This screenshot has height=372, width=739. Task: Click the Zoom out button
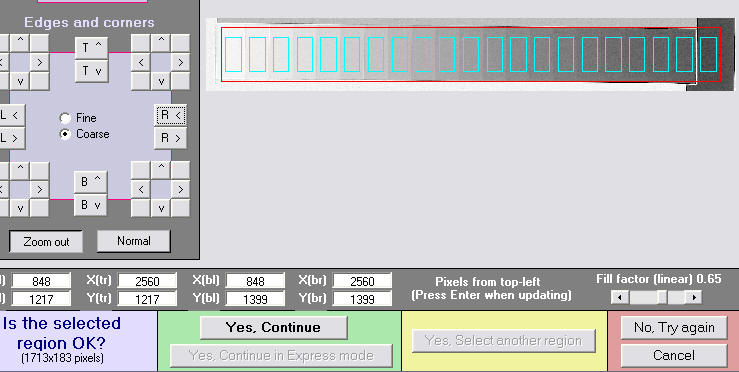point(46,241)
